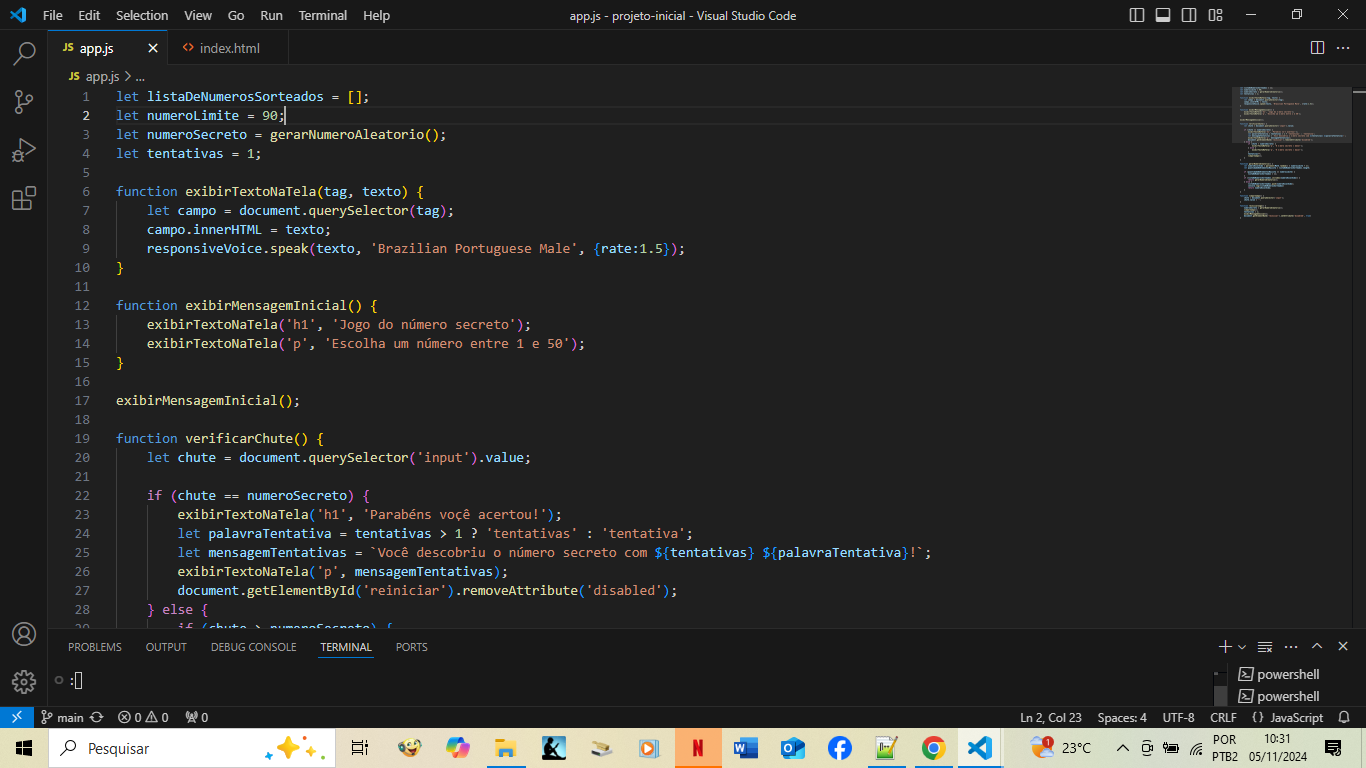Close the terminal panel

tap(1343, 647)
